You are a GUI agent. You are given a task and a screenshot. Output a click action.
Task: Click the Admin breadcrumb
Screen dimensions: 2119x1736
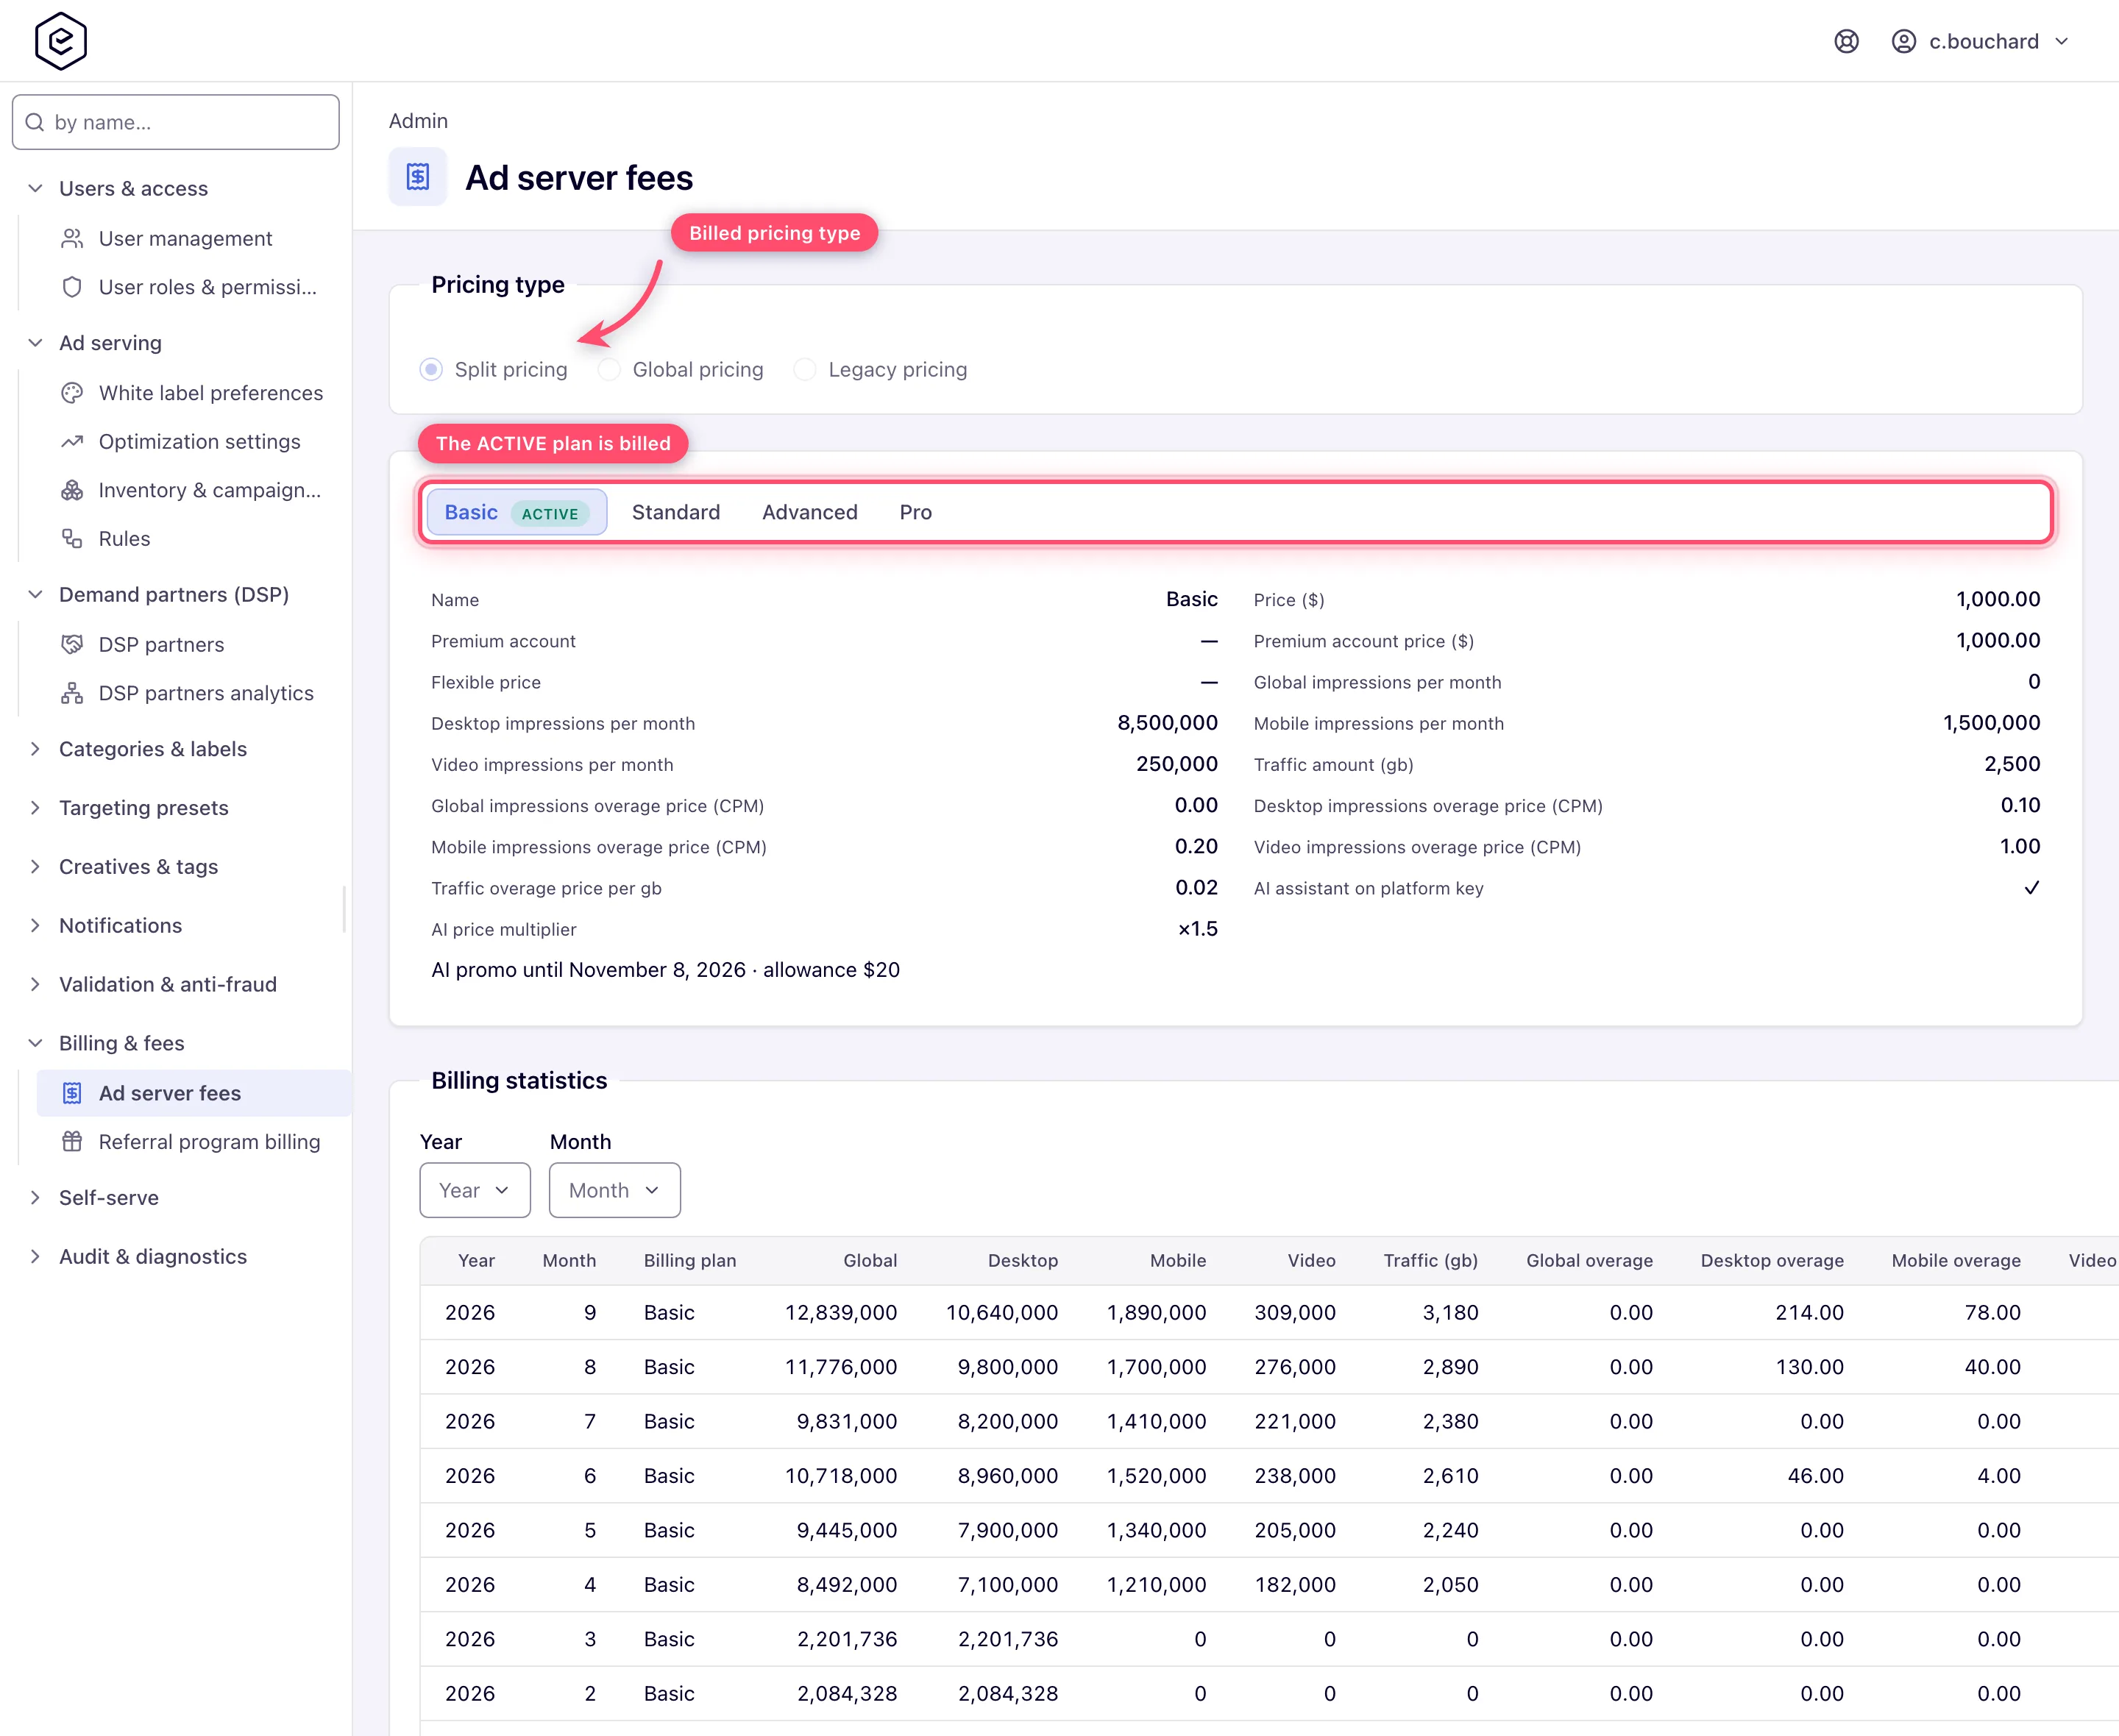[x=418, y=121]
